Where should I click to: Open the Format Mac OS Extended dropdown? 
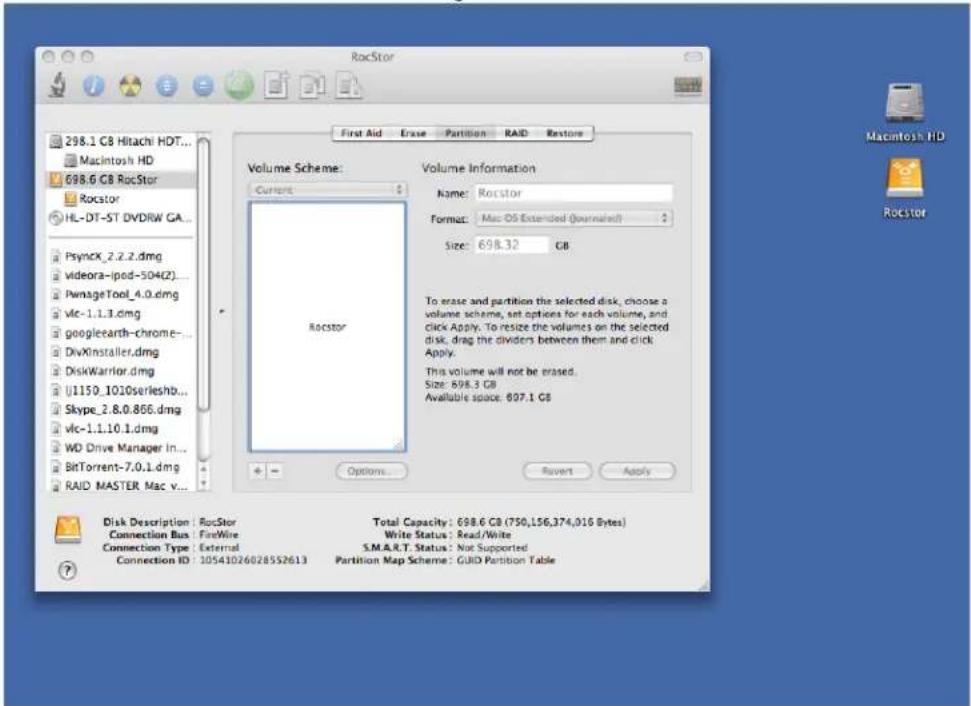pyautogui.click(x=574, y=218)
